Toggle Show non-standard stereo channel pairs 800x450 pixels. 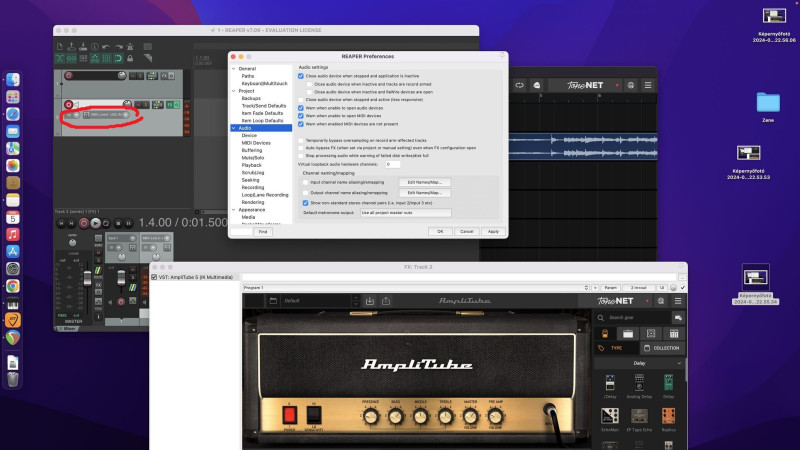coord(306,203)
